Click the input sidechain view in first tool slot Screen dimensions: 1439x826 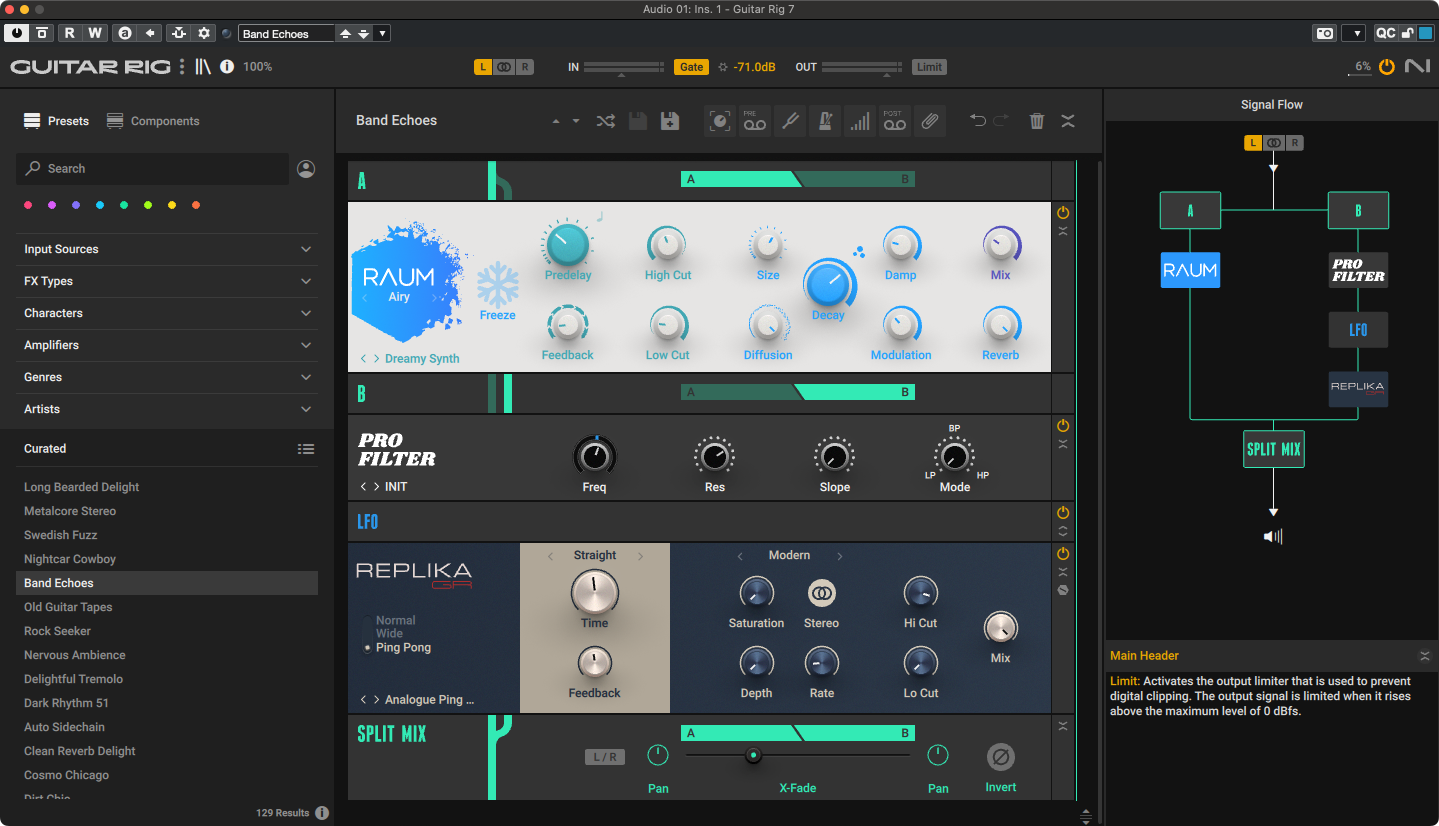(x=720, y=121)
